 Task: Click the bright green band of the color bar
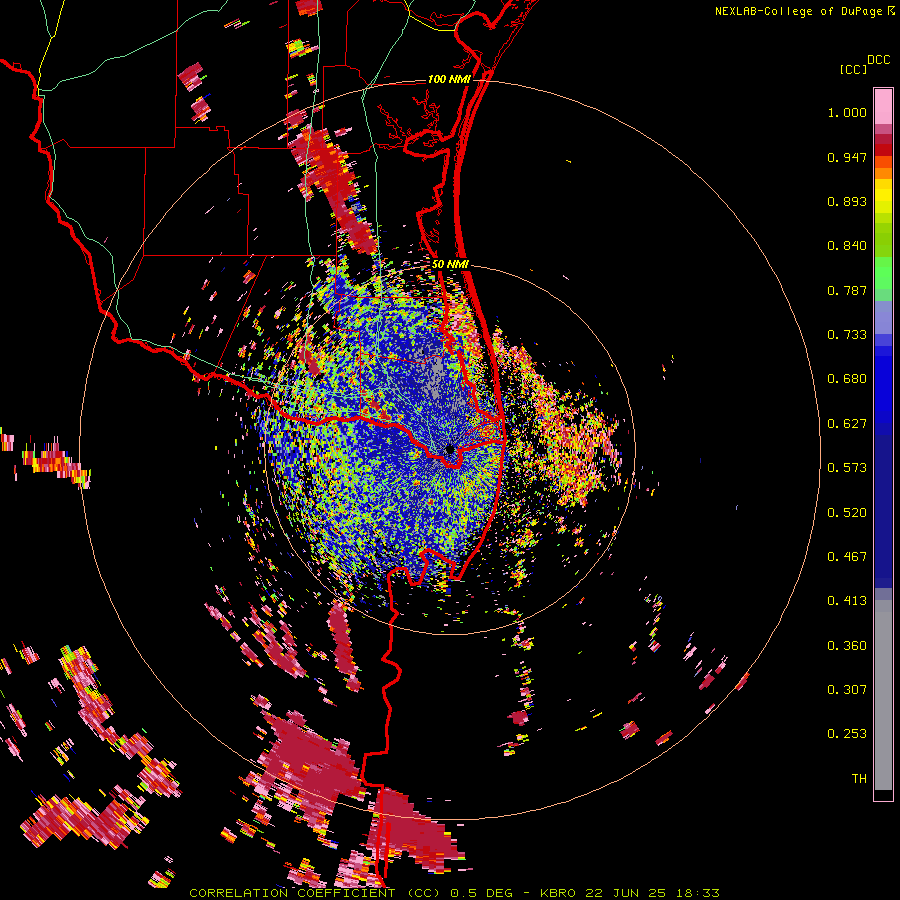click(883, 273)
